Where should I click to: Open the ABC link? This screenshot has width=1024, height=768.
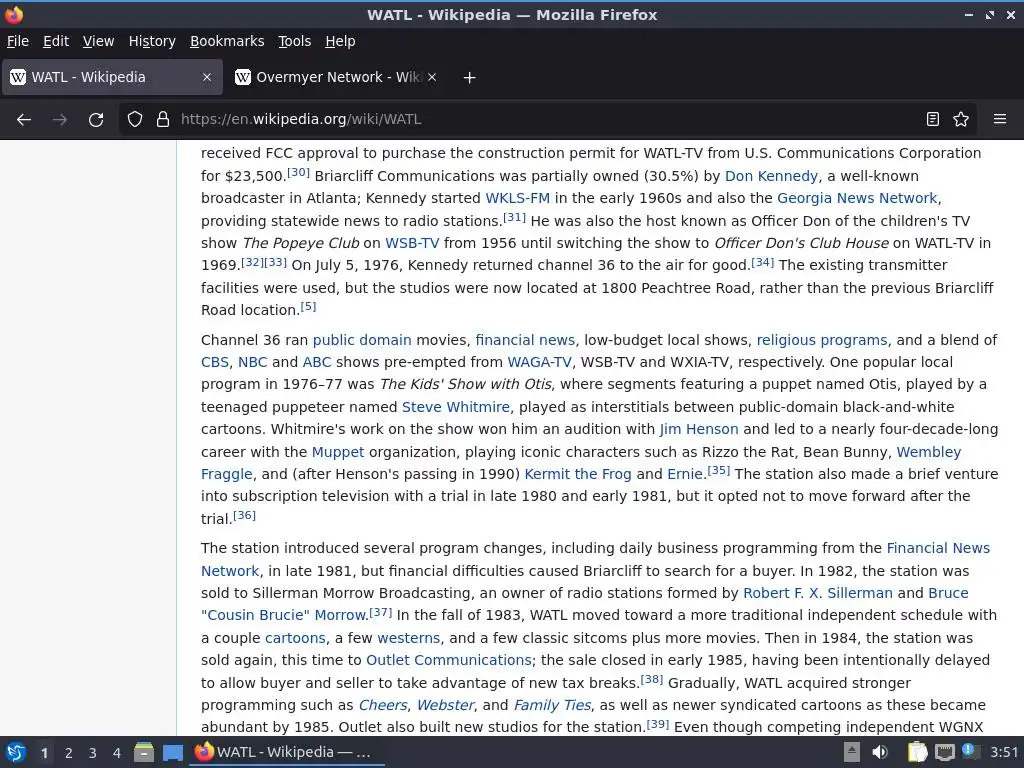[317, 362]
